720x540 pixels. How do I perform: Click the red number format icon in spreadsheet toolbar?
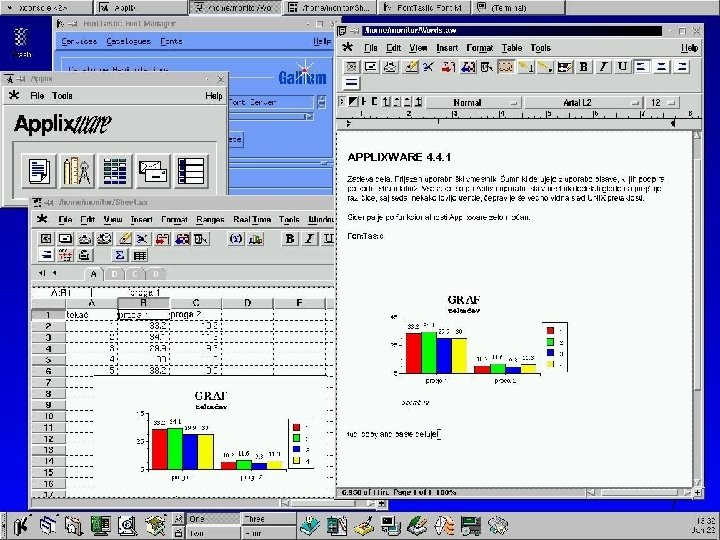(x=65, y=255)
